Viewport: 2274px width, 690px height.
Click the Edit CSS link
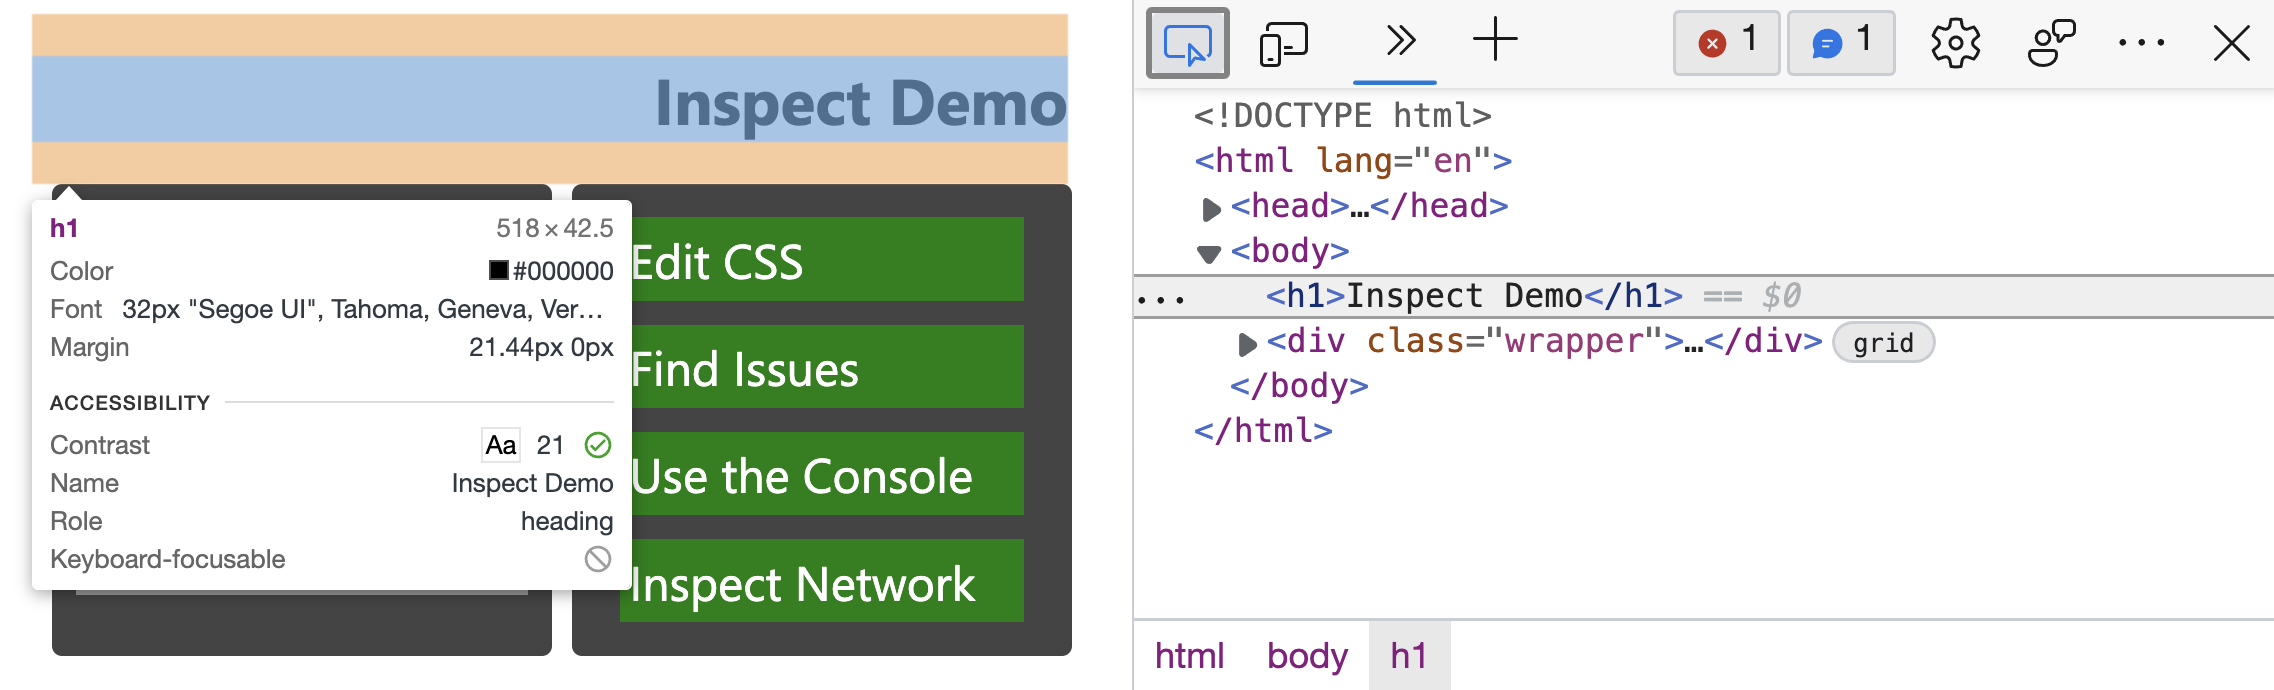(x=827, y=259)
